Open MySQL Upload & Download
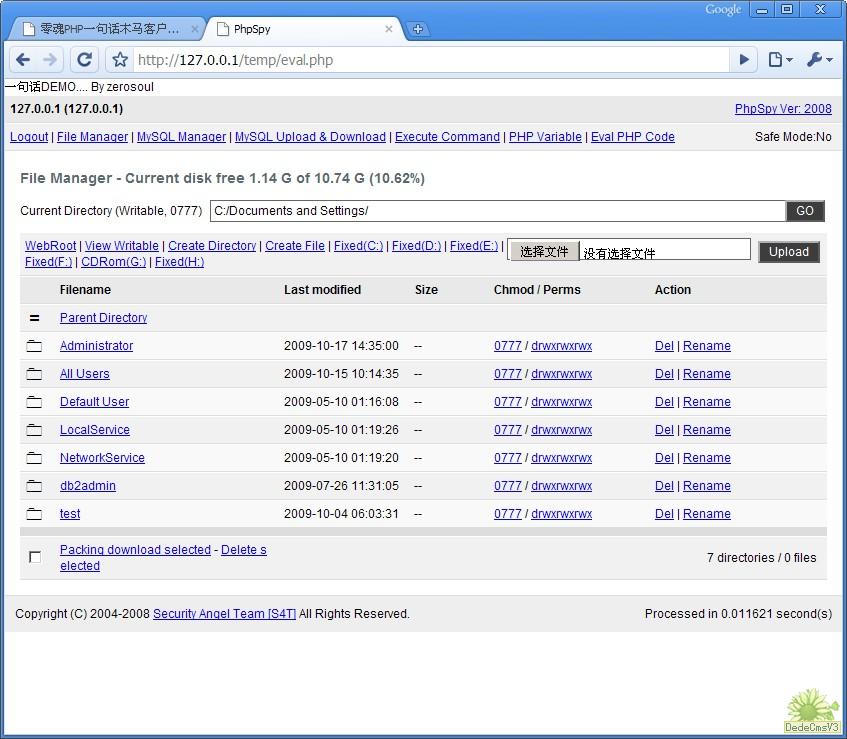The image size is (847, 739). pos(311,137)
